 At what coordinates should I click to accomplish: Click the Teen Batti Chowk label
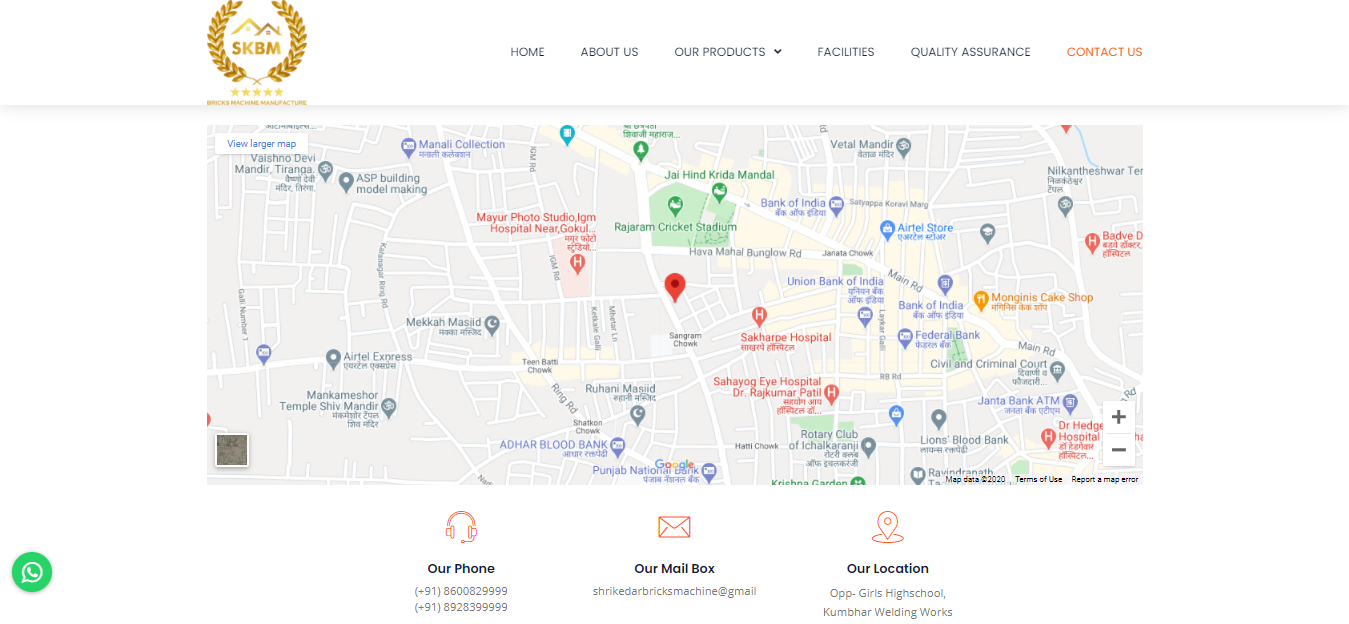pyautogui.click(x=538, y=366)
